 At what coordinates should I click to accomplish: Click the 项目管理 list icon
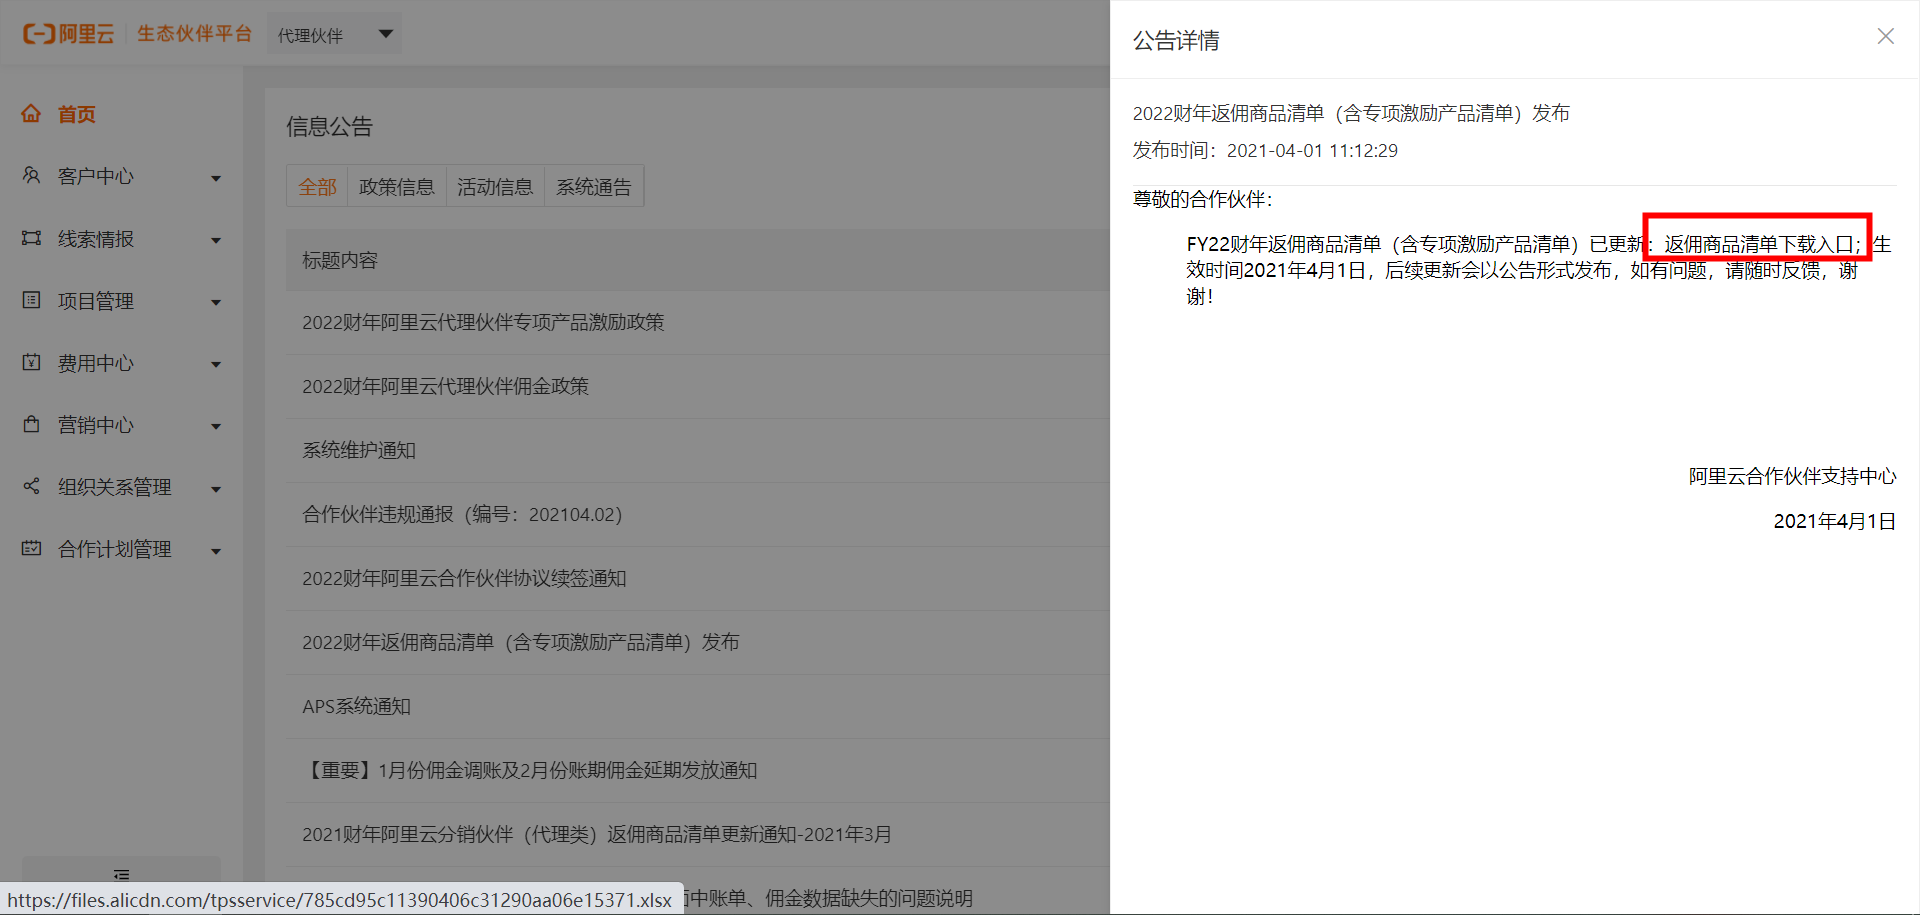(x=32, y=300)
